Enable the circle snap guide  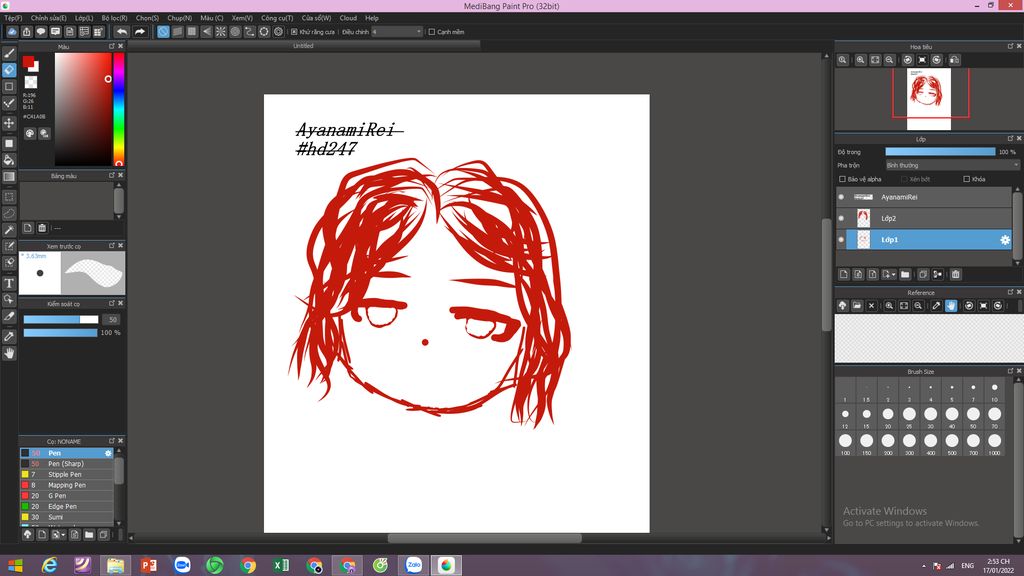pos(235,31)
